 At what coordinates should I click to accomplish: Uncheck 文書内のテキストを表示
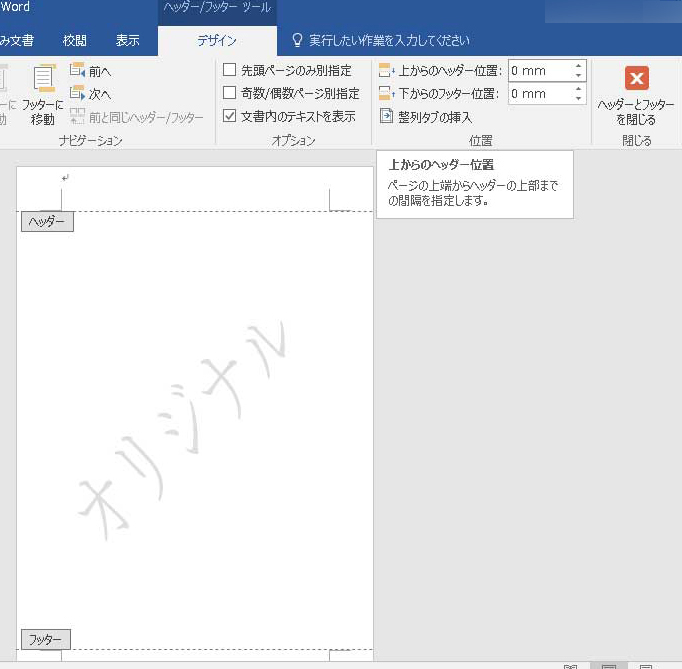pyautogui.click(x=230, y=117)
